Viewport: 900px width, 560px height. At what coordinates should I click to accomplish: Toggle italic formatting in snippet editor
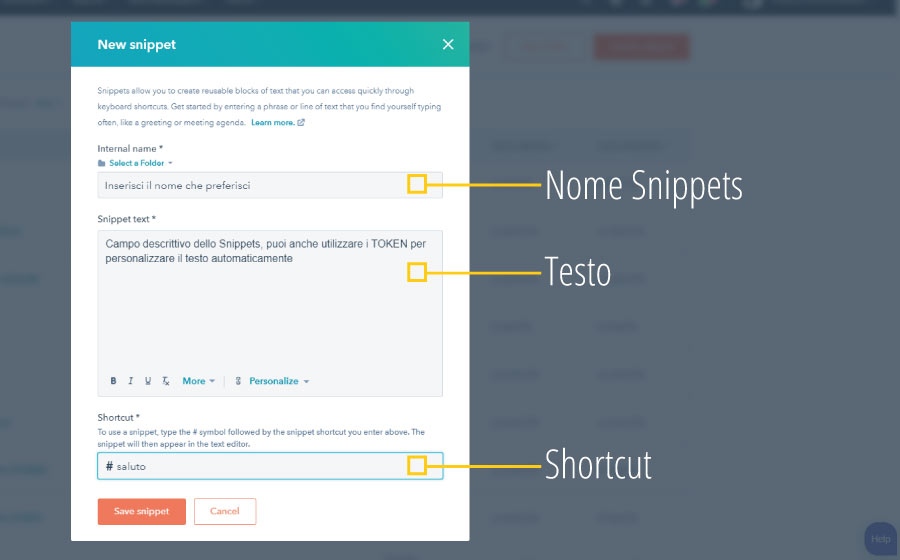(130, 381)
